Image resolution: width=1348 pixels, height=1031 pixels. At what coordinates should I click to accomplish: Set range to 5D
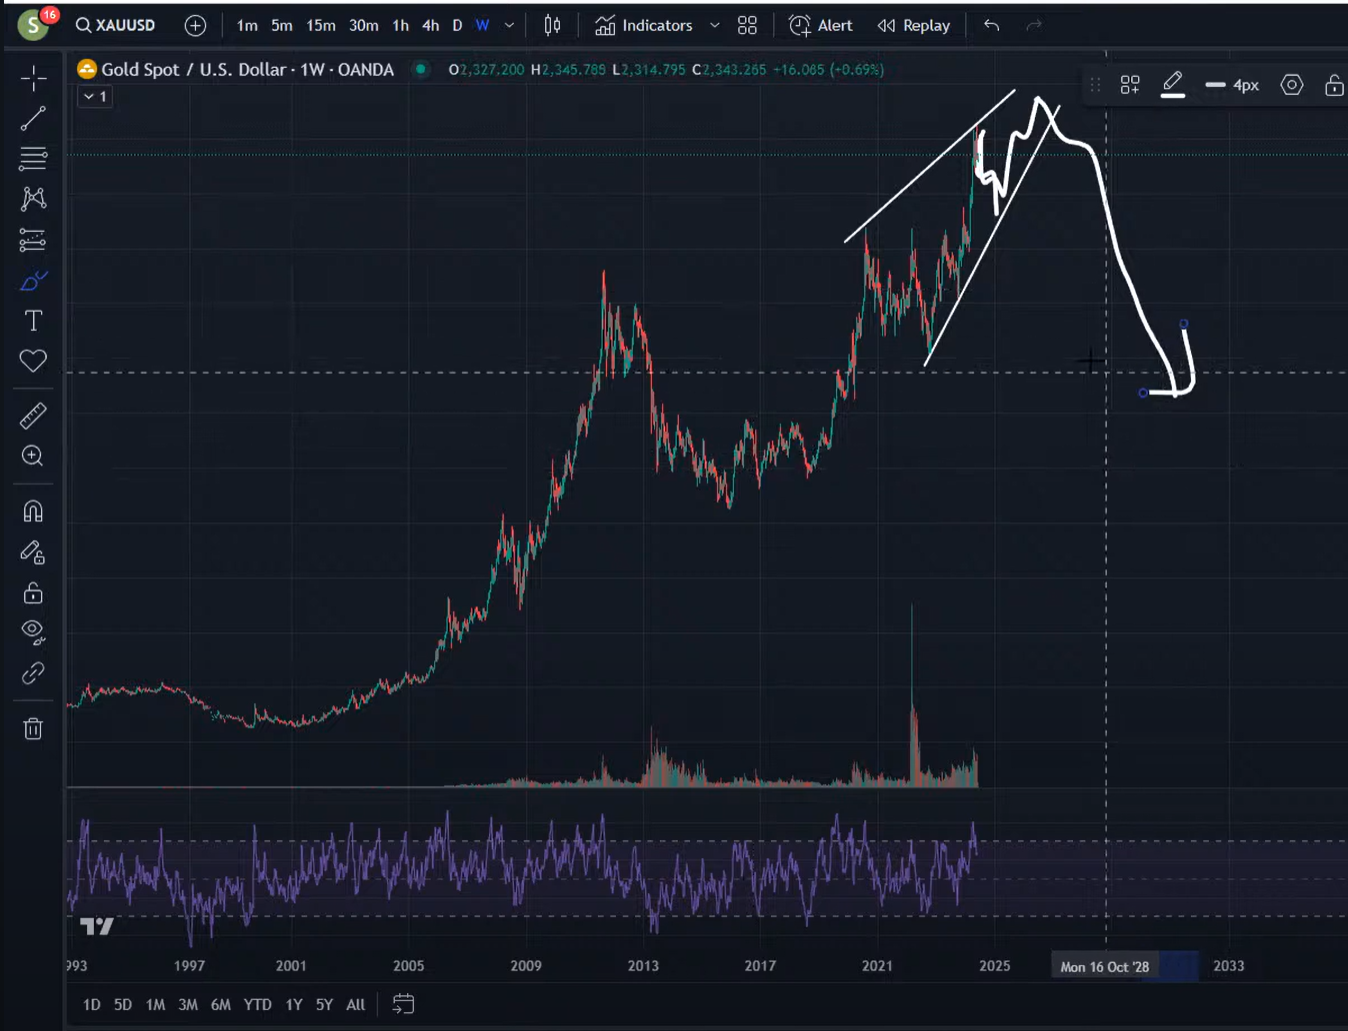point(123,1005)
